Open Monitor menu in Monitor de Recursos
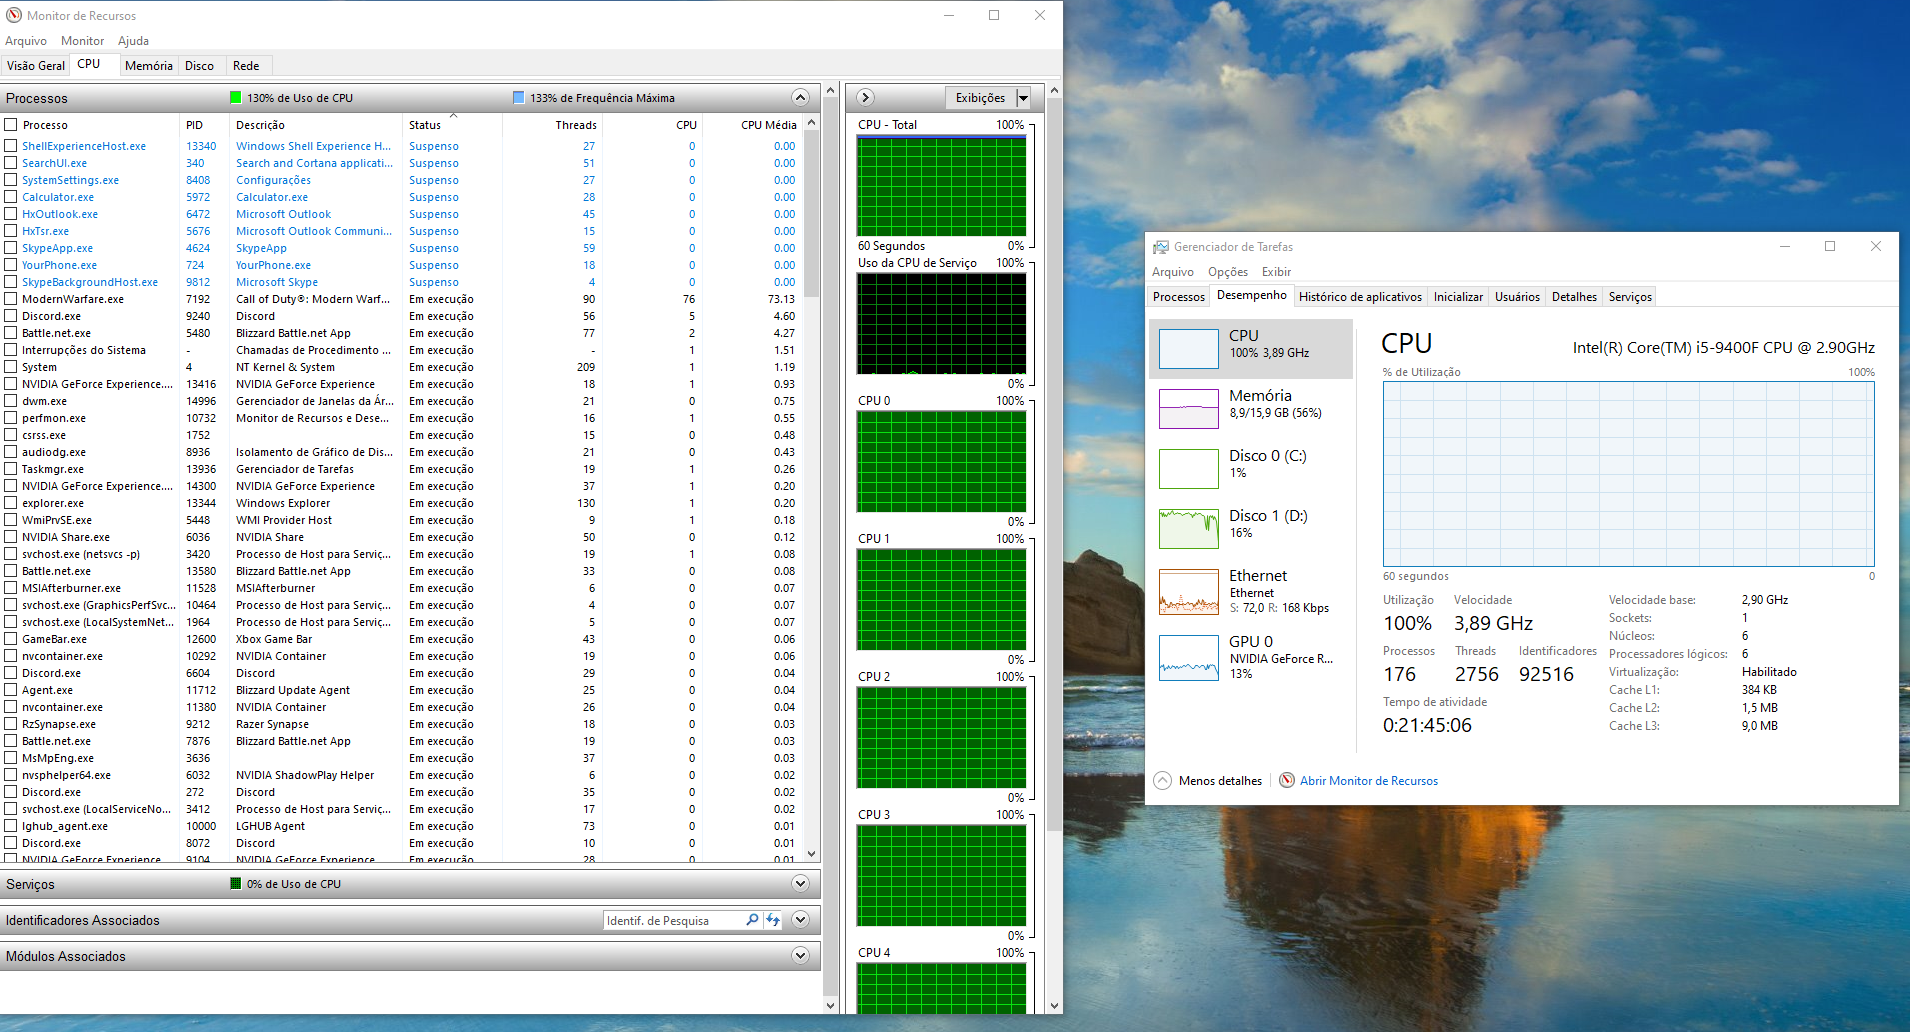 82,41
